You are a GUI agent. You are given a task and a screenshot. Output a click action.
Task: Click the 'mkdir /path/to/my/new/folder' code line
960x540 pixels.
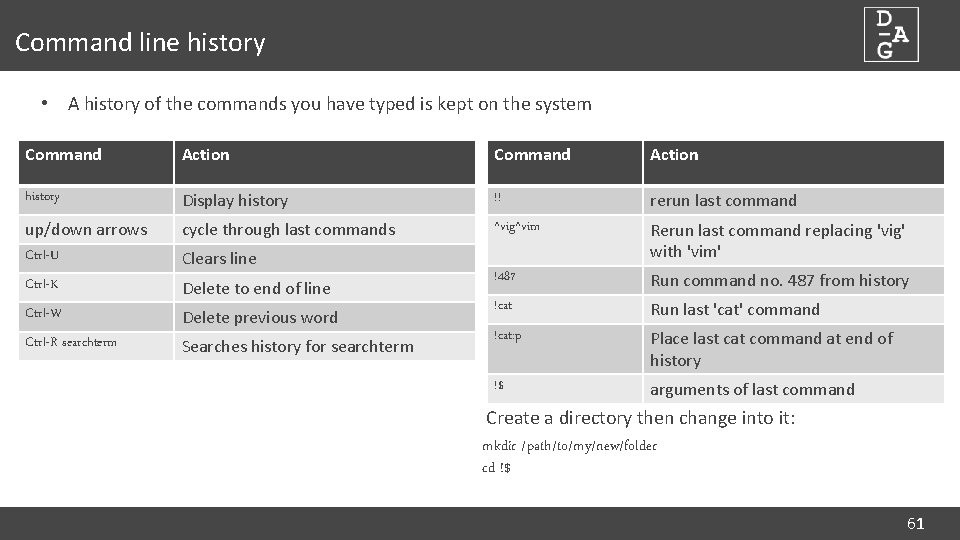pyautogui.click(x=569, y=445)
